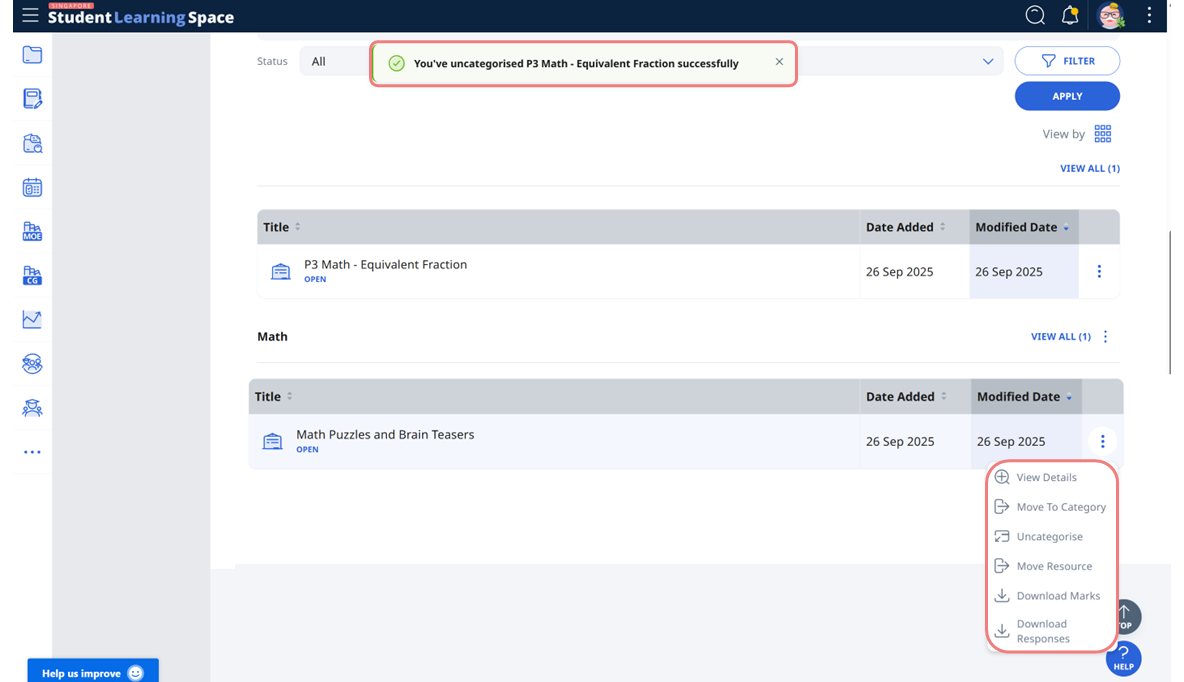Open Math Puzzles and Brain Teasers
Viewport: 1184px width, 682px height.
[385, 435]
